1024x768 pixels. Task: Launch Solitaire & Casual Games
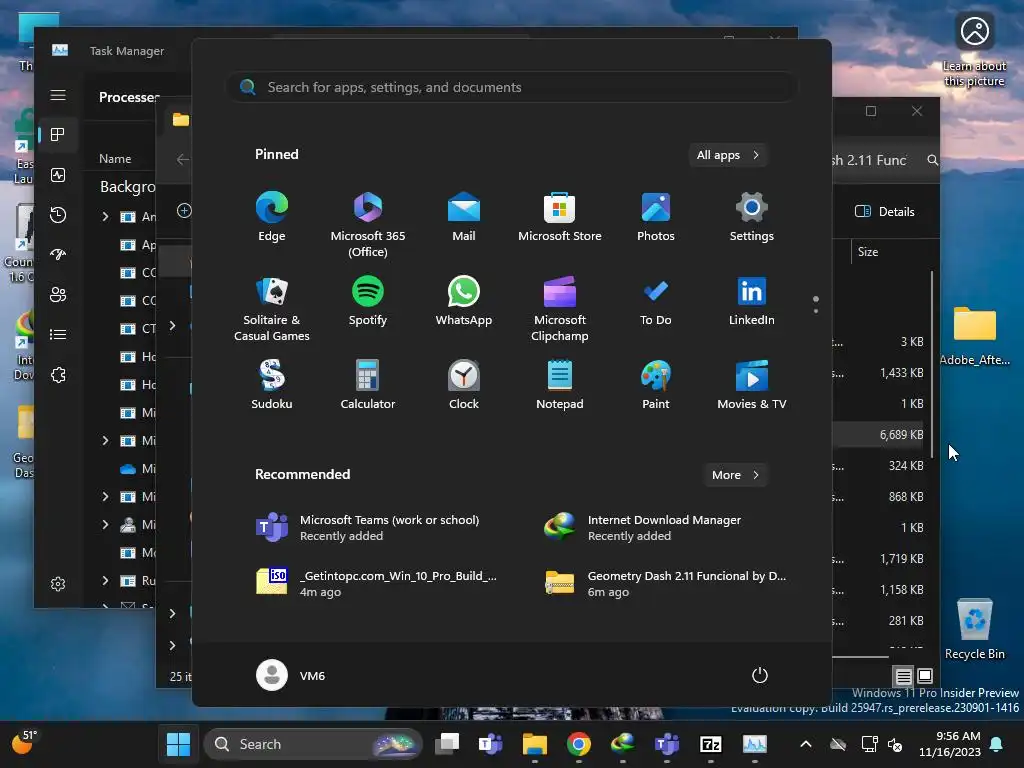click(272, 308)
